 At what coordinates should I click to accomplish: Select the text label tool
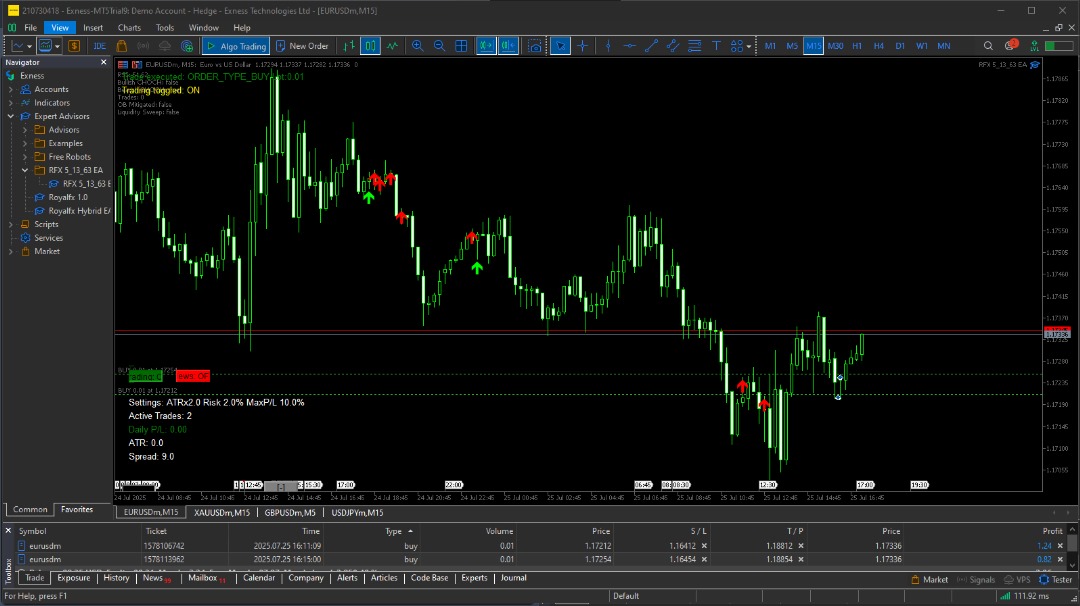click(x=716, y=46)
